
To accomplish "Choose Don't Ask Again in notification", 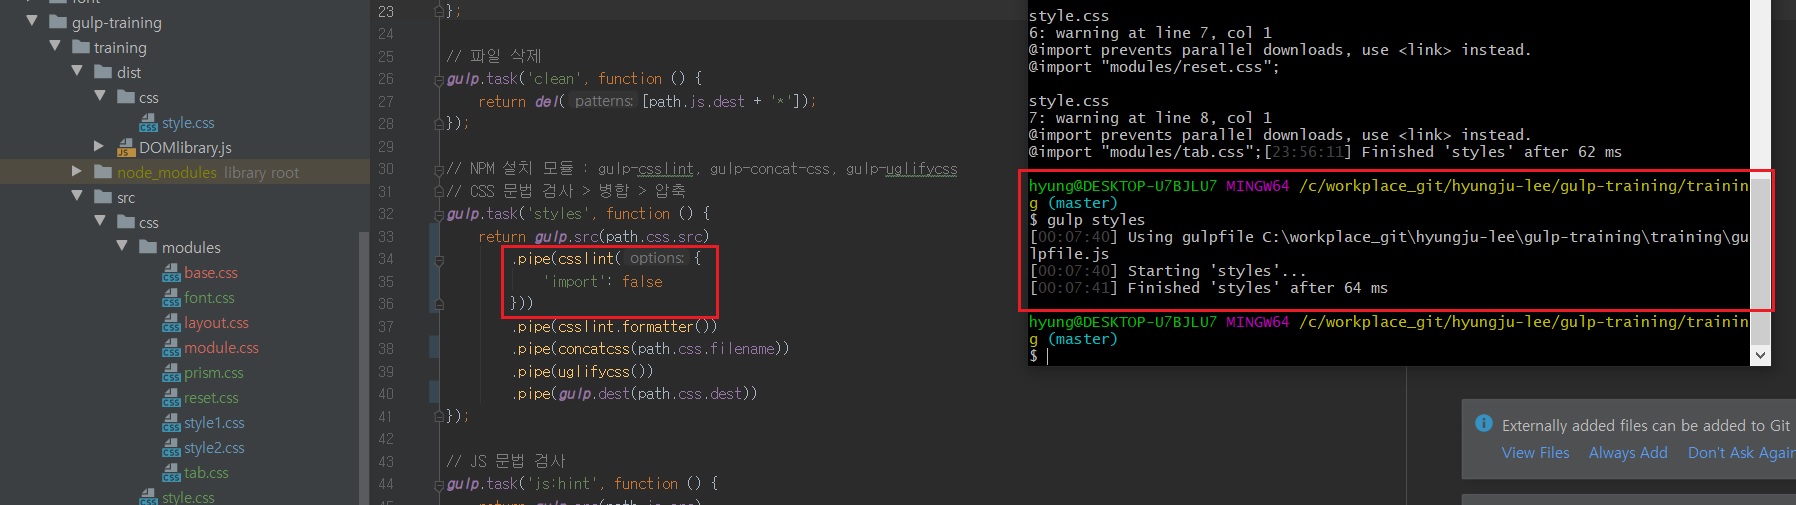I will [x=1740, y=453].
